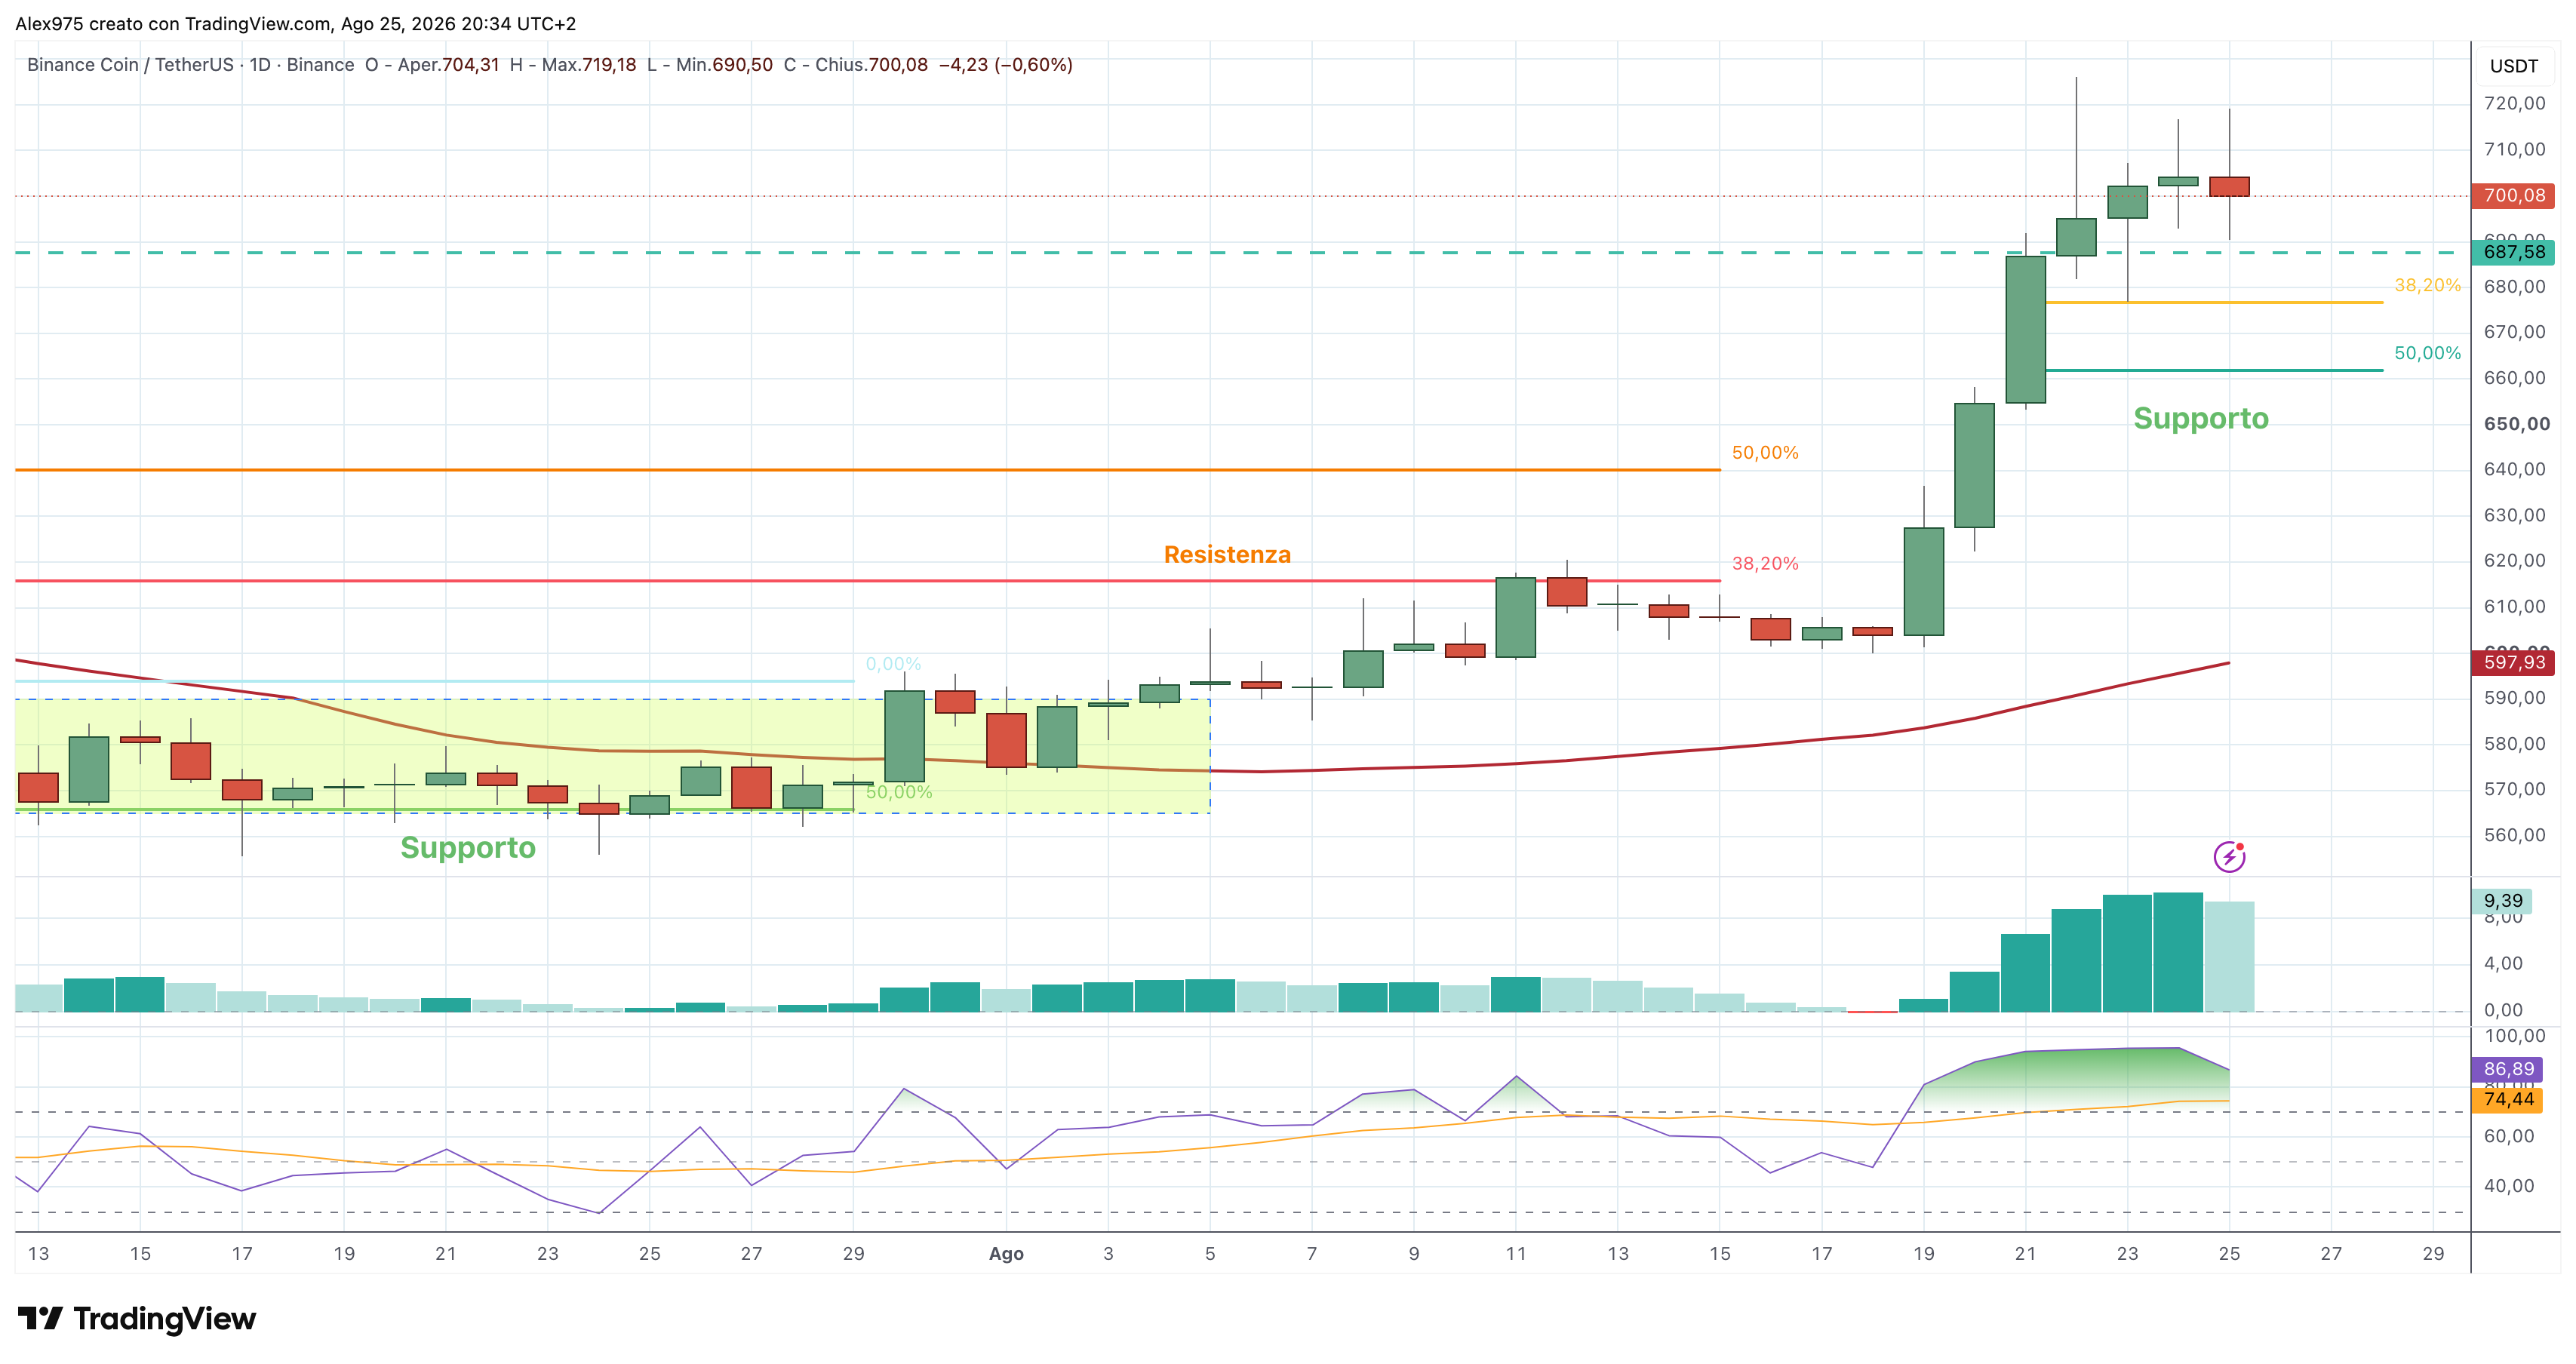
Task: Click the '−4,23 (−0,60%)' change value
Action: (x=1005, y=65)
